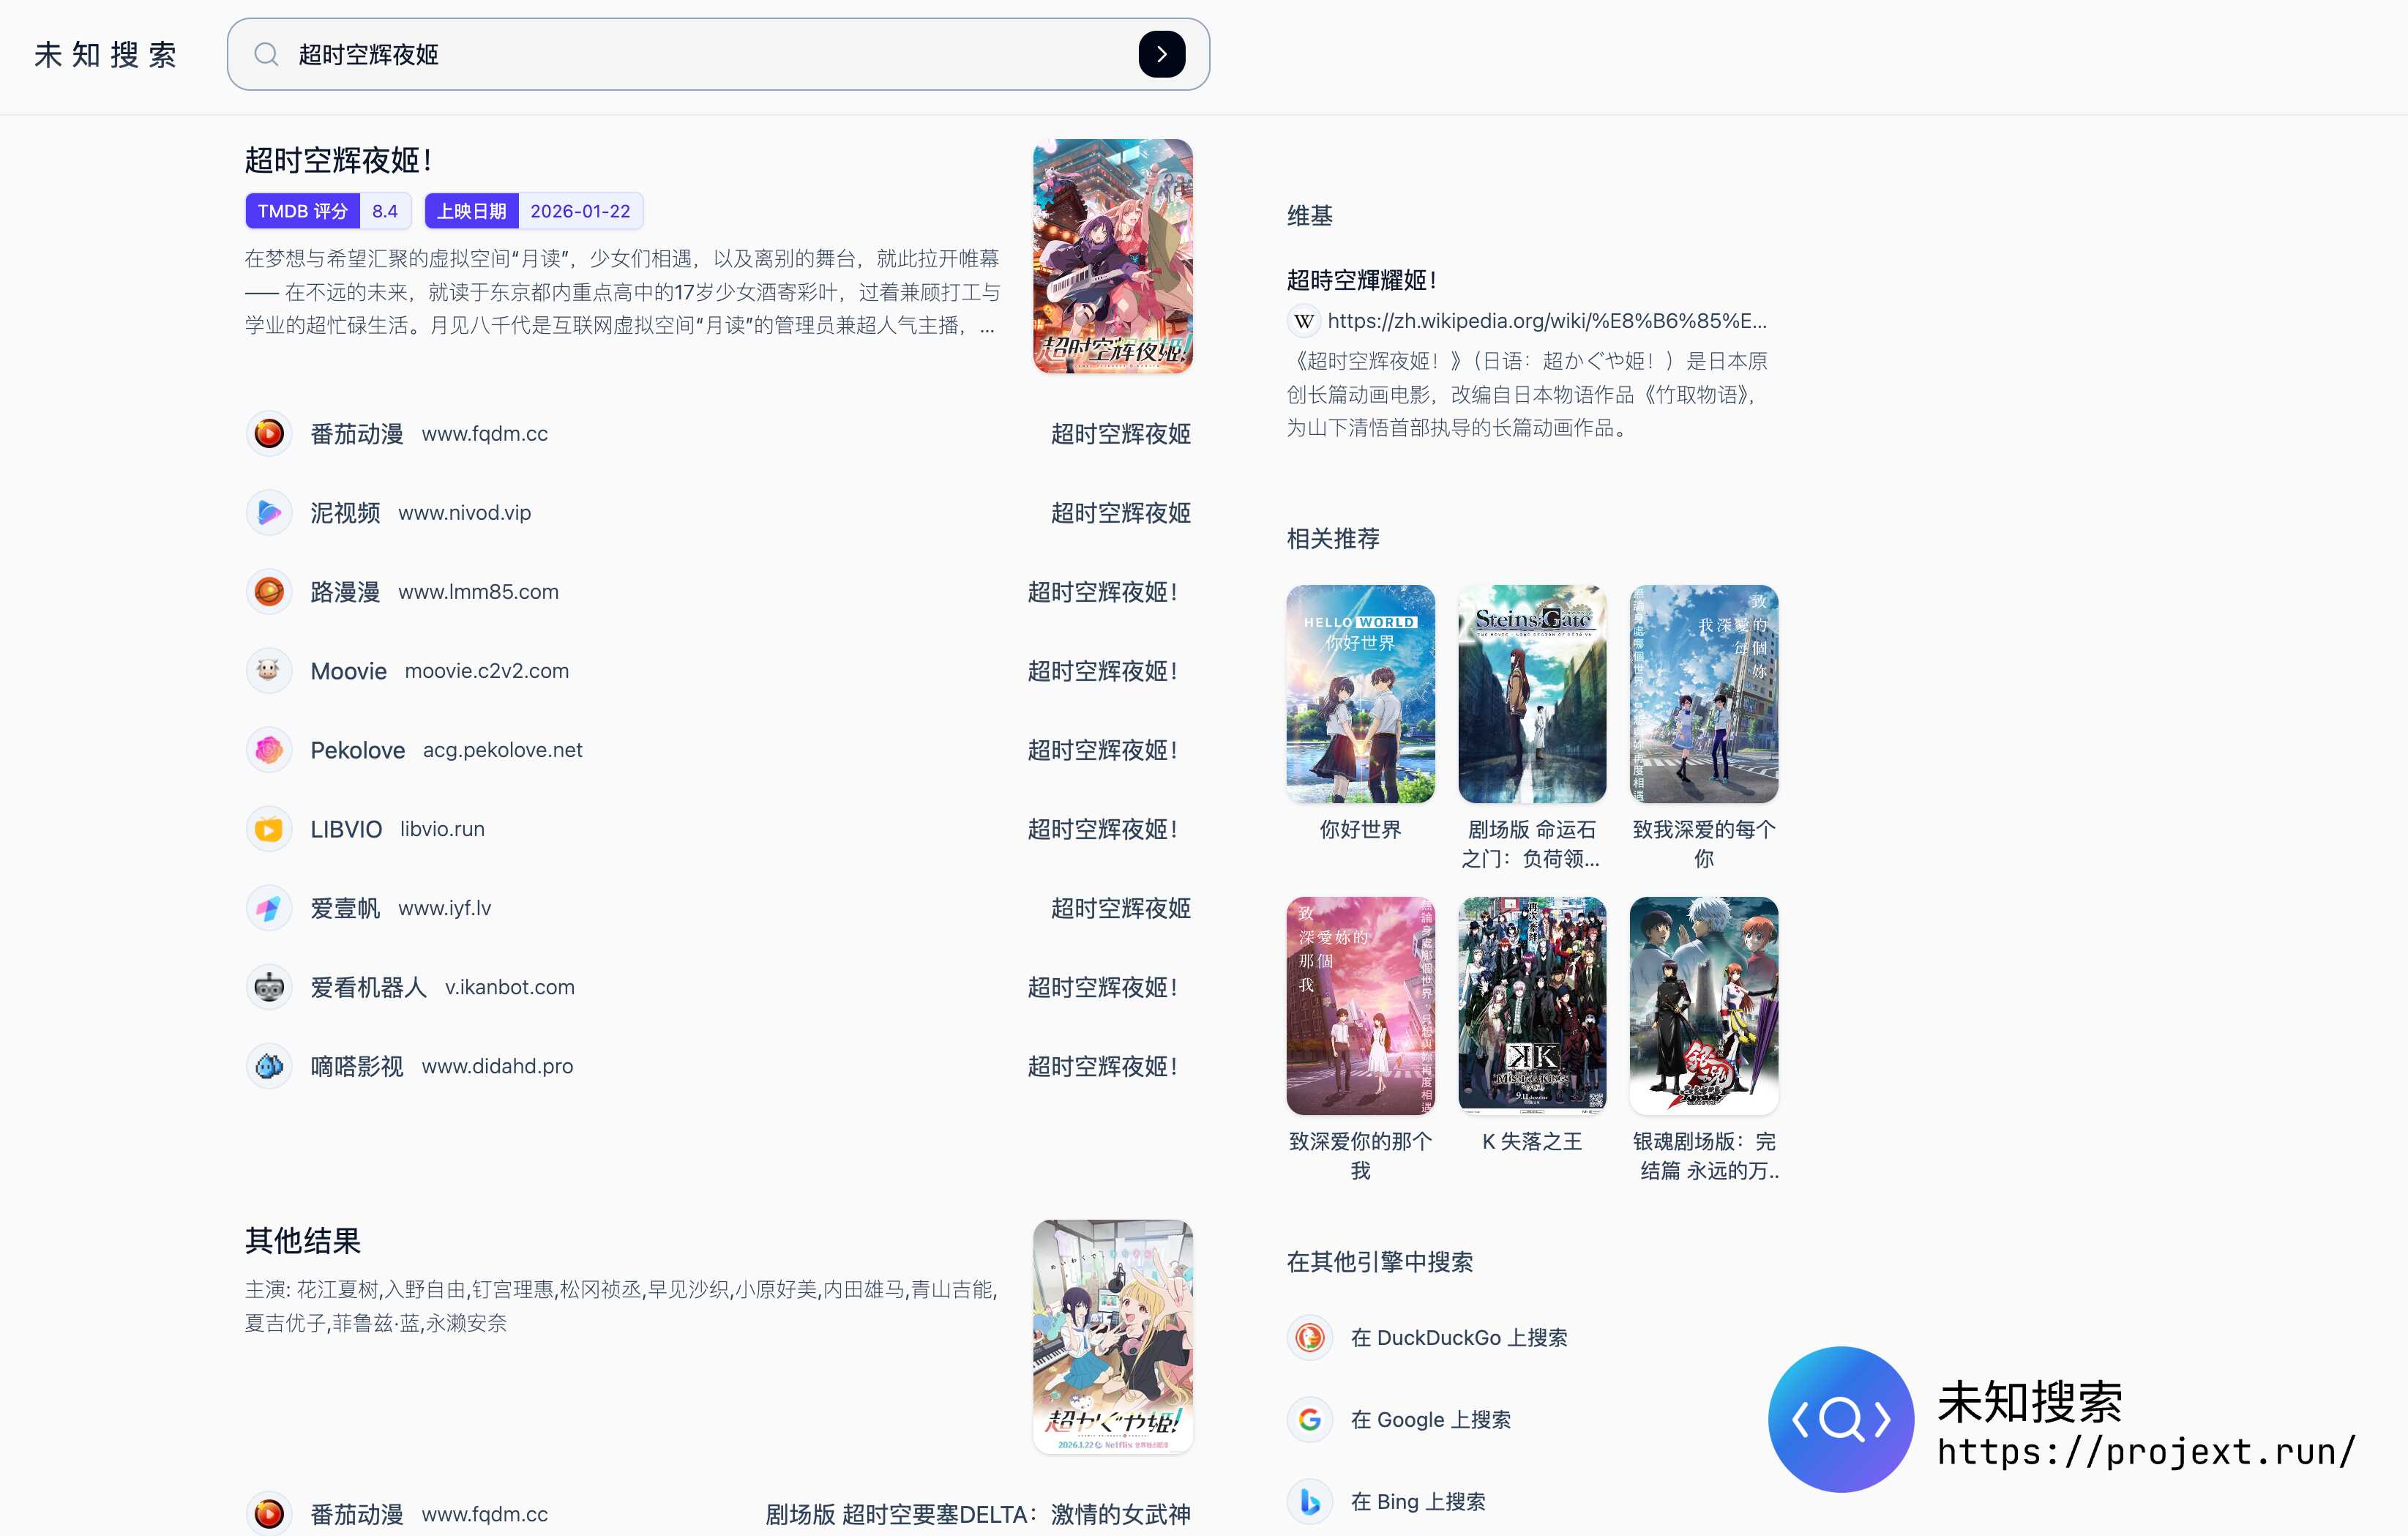The image size is (2408, 1536).
Task: Click the 嘀嗒影视 site icon
Action: [269, 1066]
